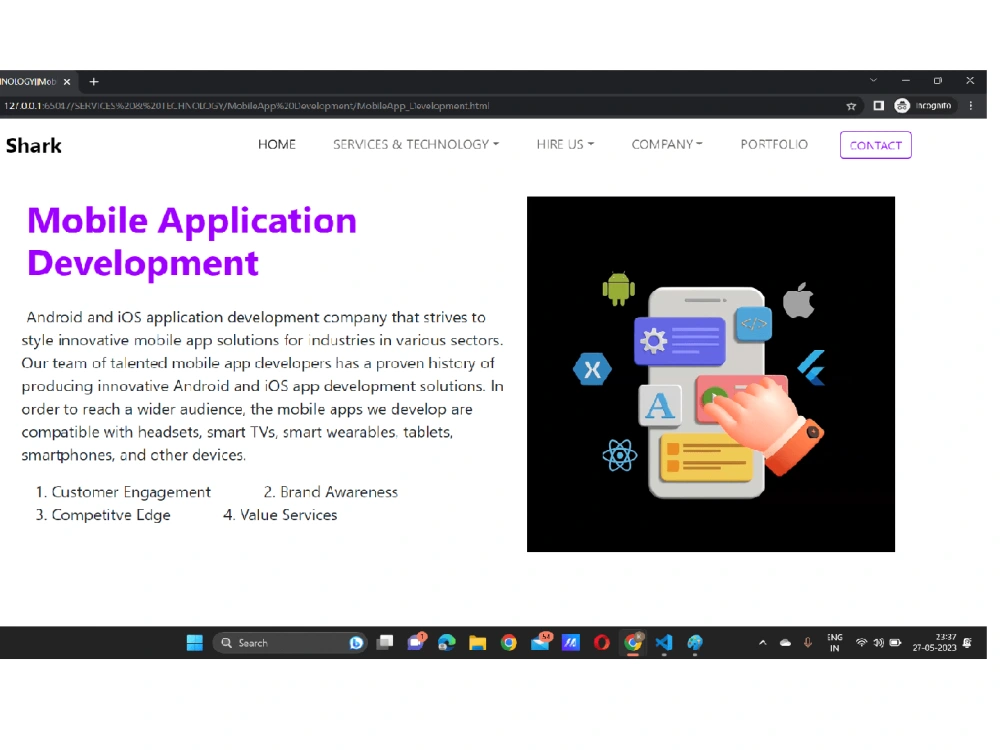Expand COMPANY dropdown menu
1000x750 pixels.
click(666, 145)
